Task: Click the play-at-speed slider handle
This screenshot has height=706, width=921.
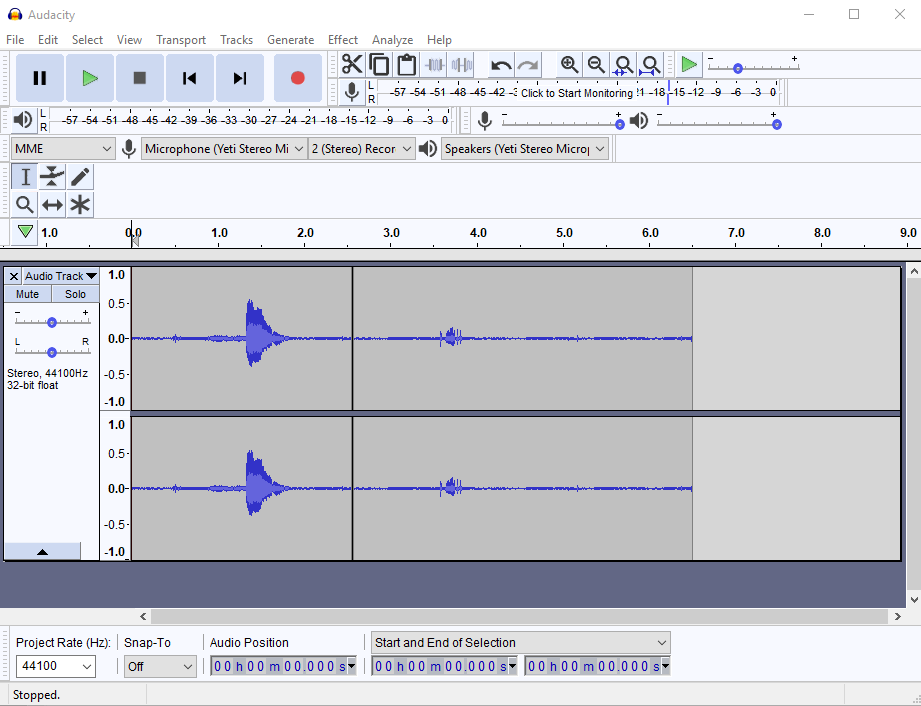Action: [x=738, y=68]
